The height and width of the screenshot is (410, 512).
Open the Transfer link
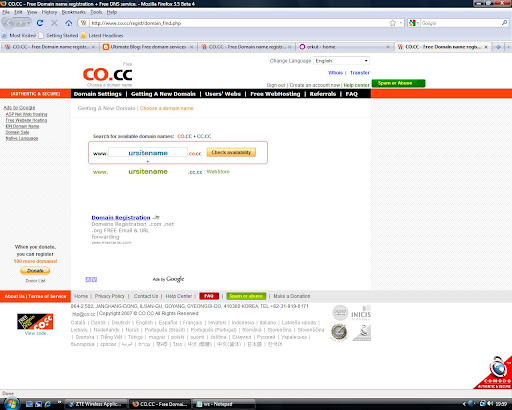coord(360,73)
